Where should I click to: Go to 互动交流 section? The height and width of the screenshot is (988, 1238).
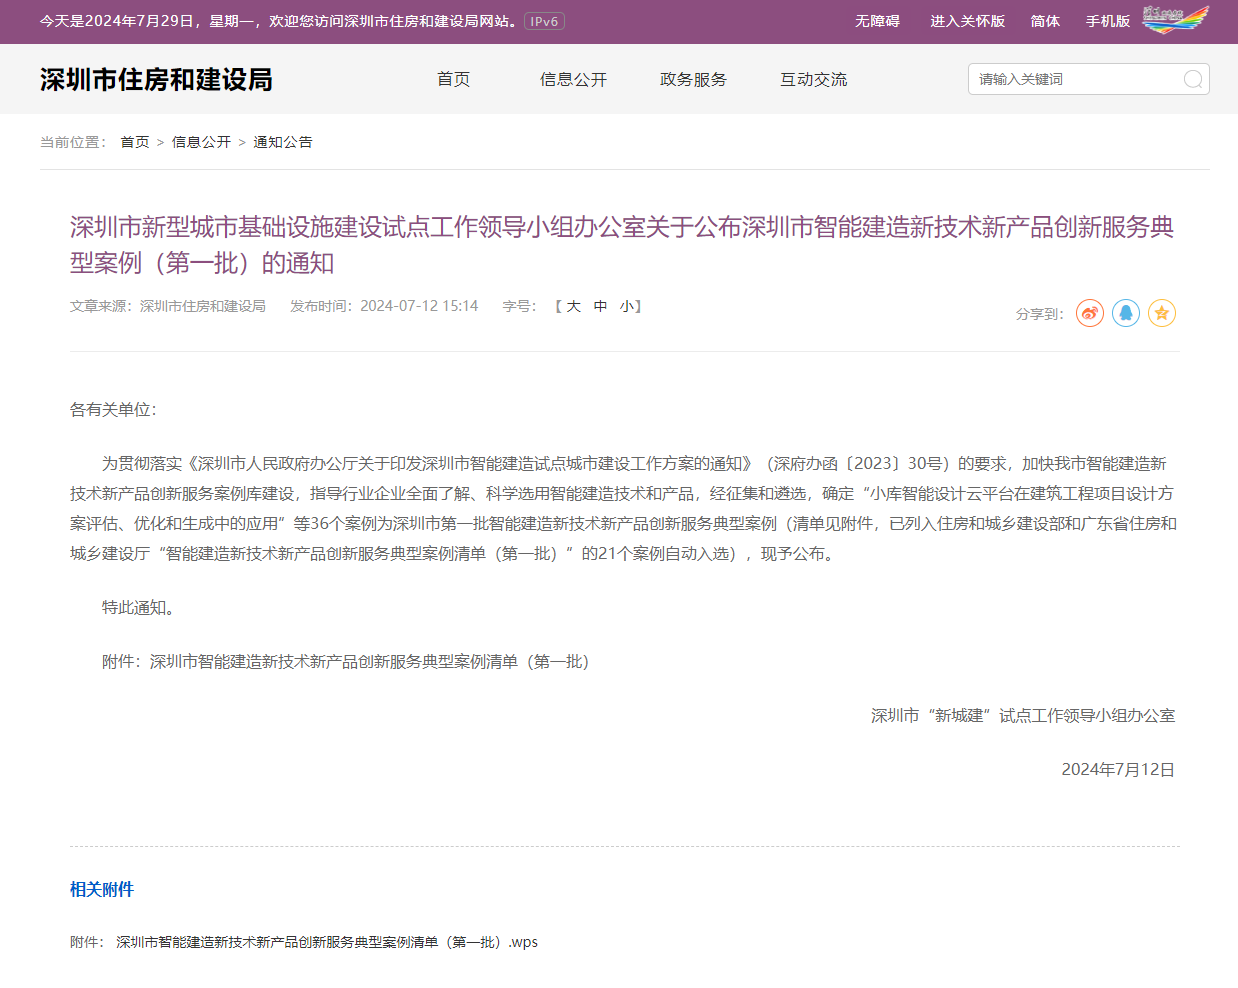point(813,79)
